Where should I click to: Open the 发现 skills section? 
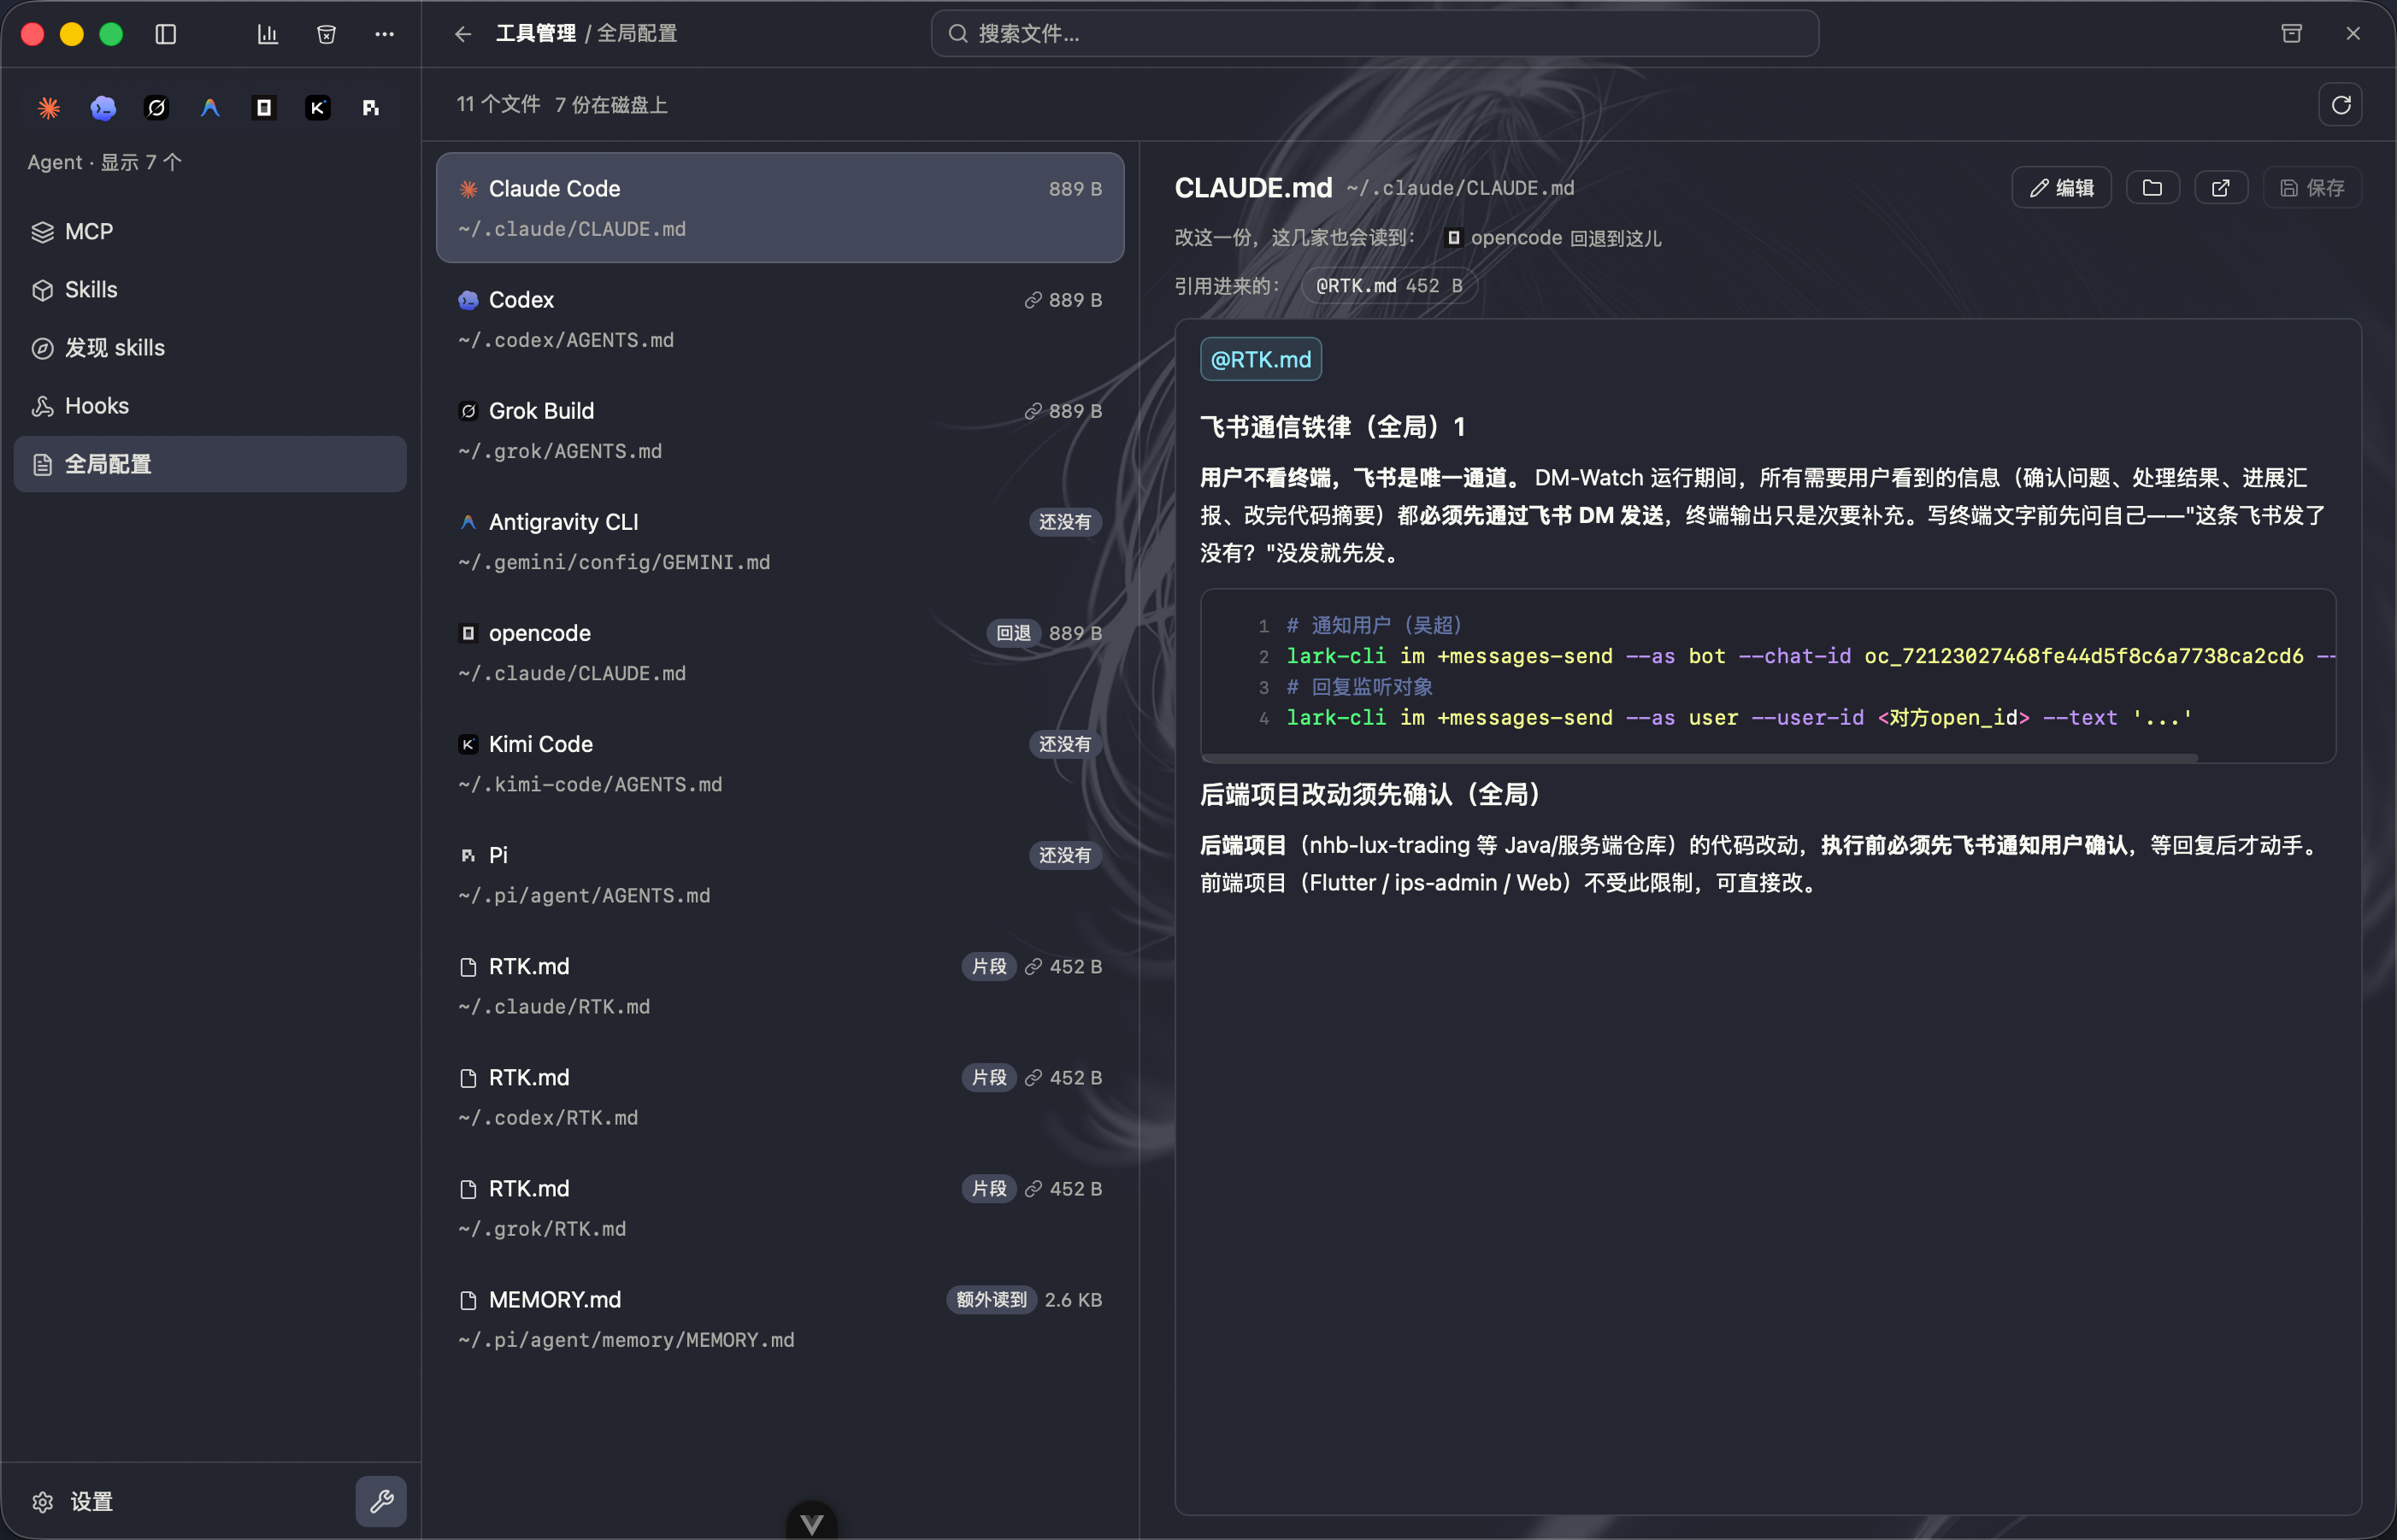pyautogui.click(x=210, y=347)
